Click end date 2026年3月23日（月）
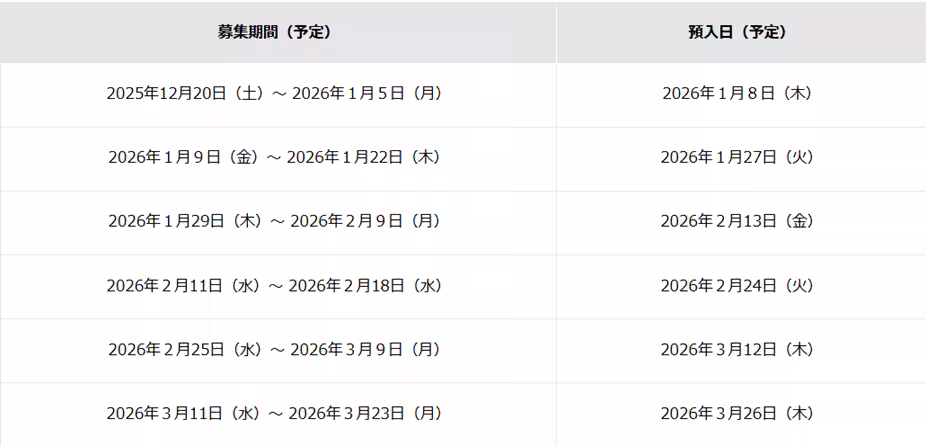Screen dimensions: 926x446 [x=366, y=414]
